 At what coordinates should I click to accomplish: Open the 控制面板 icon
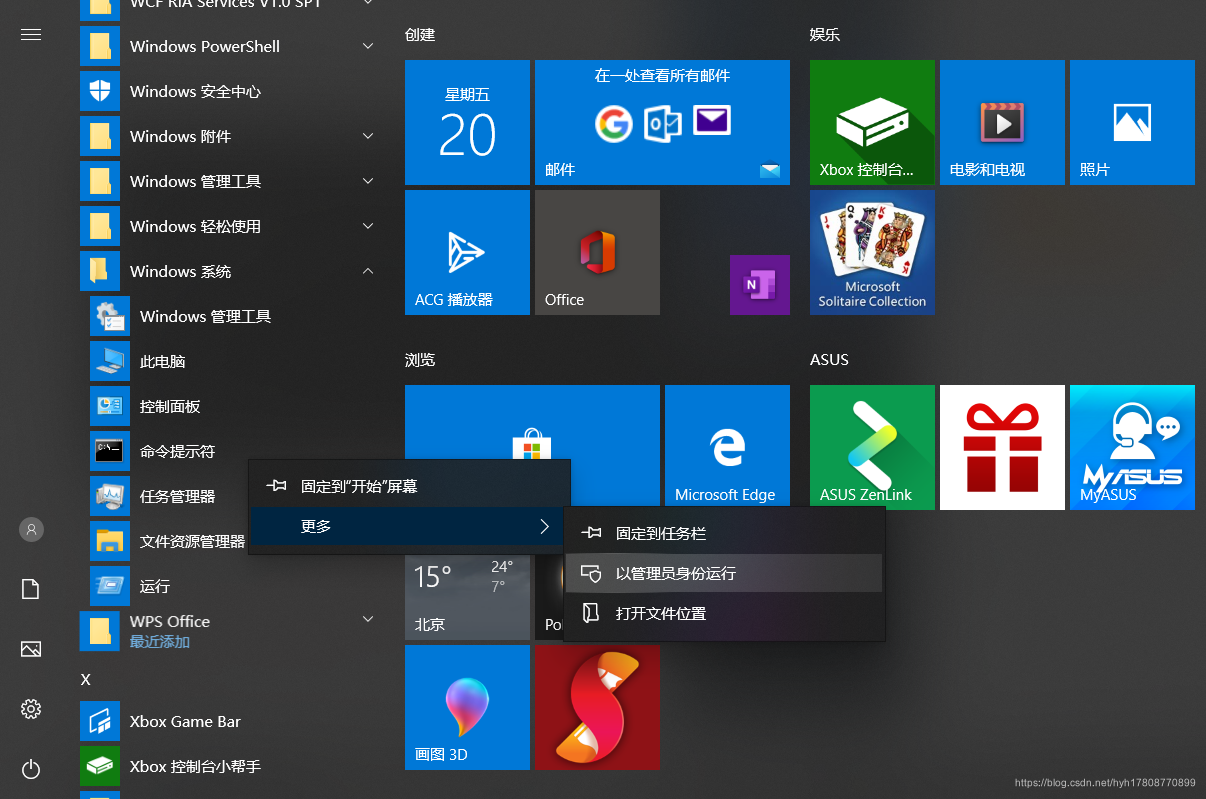pyautogui.click(x=110, y=406)
